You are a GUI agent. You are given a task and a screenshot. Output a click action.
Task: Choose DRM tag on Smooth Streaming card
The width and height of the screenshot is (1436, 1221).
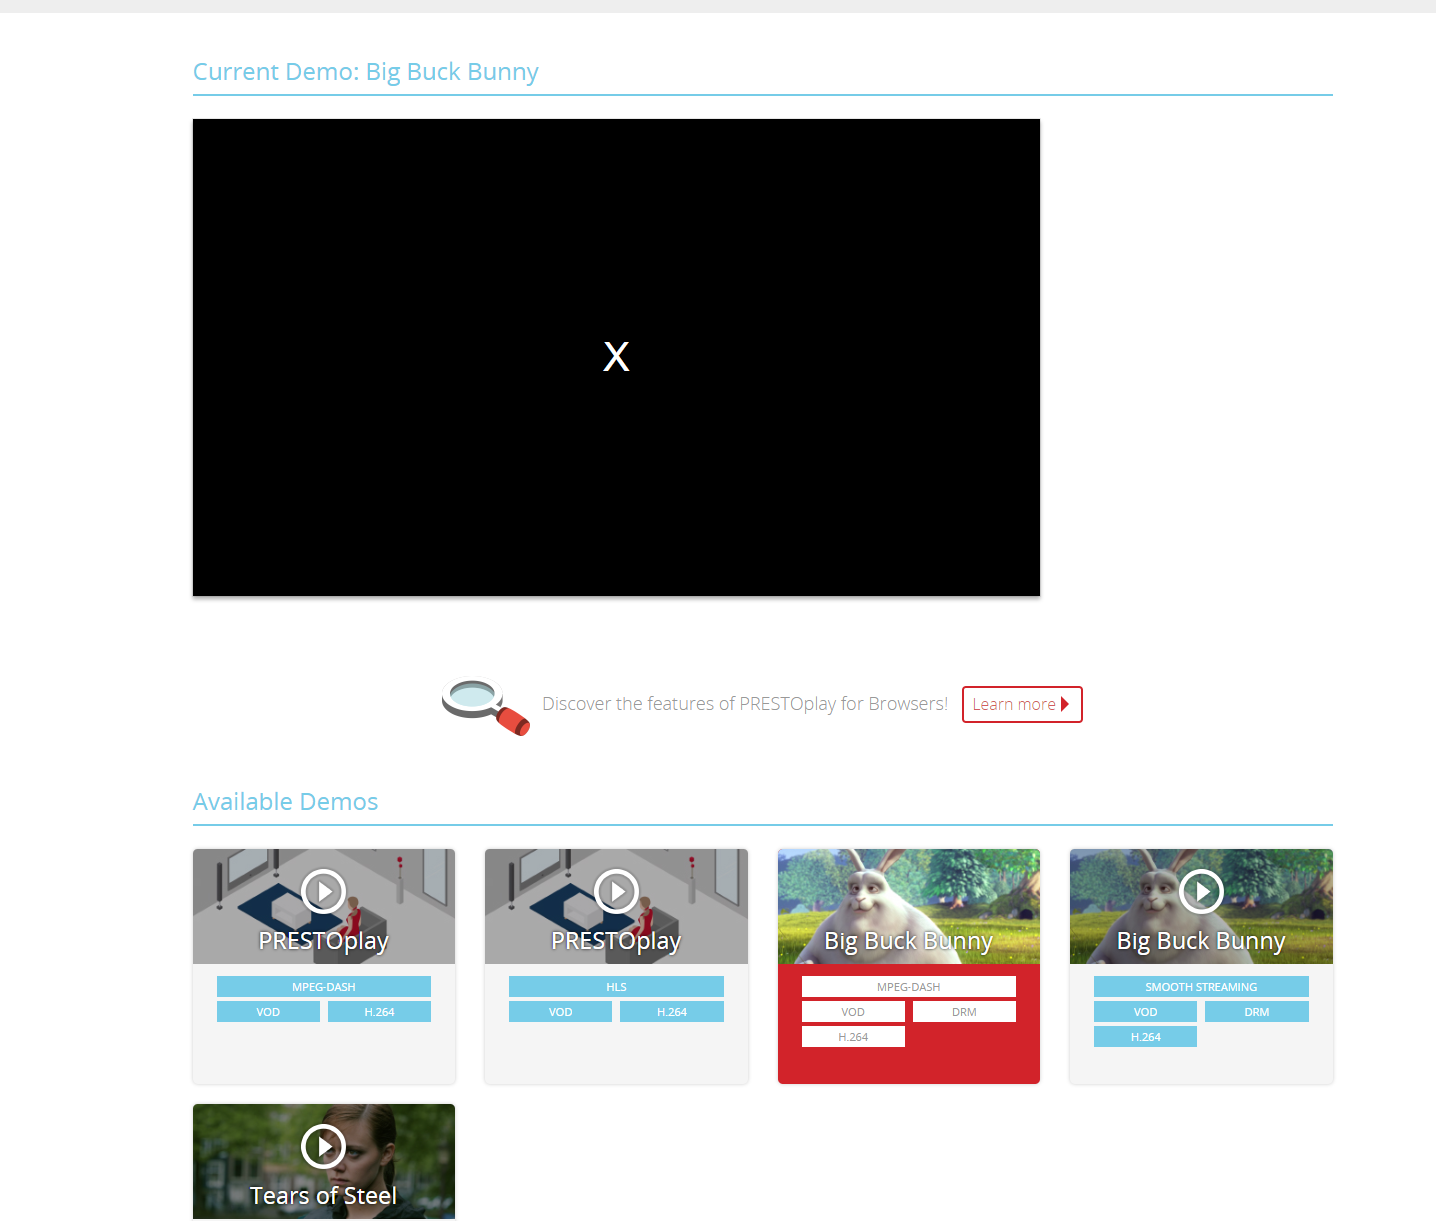tap(1256, 1012)
